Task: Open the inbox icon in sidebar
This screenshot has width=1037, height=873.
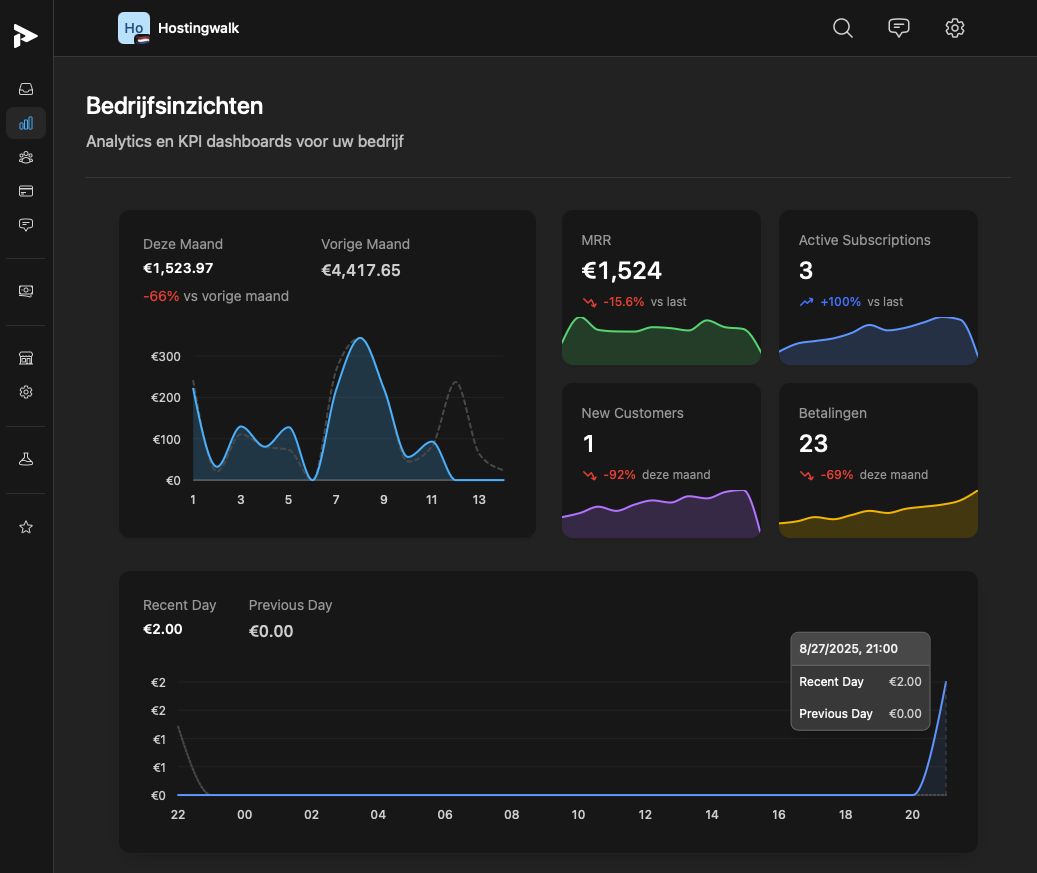Action: click(x=26, y=89)
